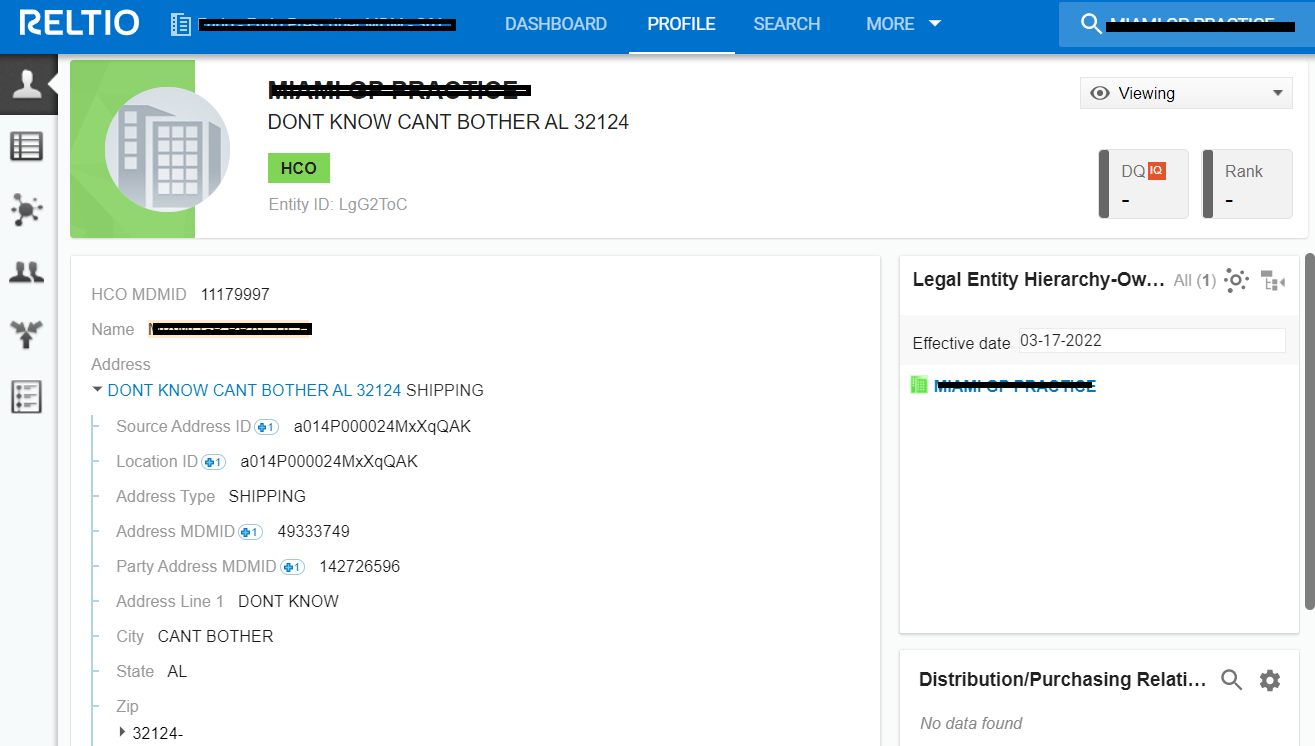Open the two-people sidebar icon
This screenshot has width=1315, height=746.
27,272
